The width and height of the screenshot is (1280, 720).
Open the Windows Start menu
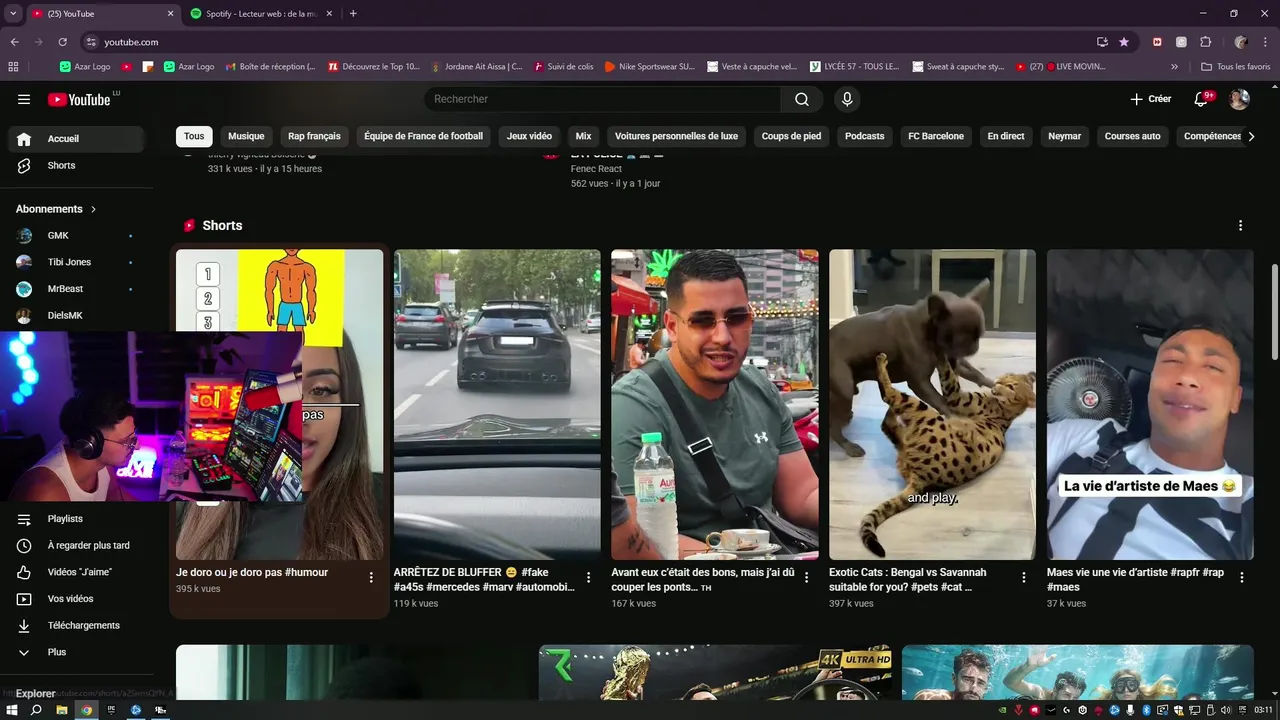coord(12,710)
